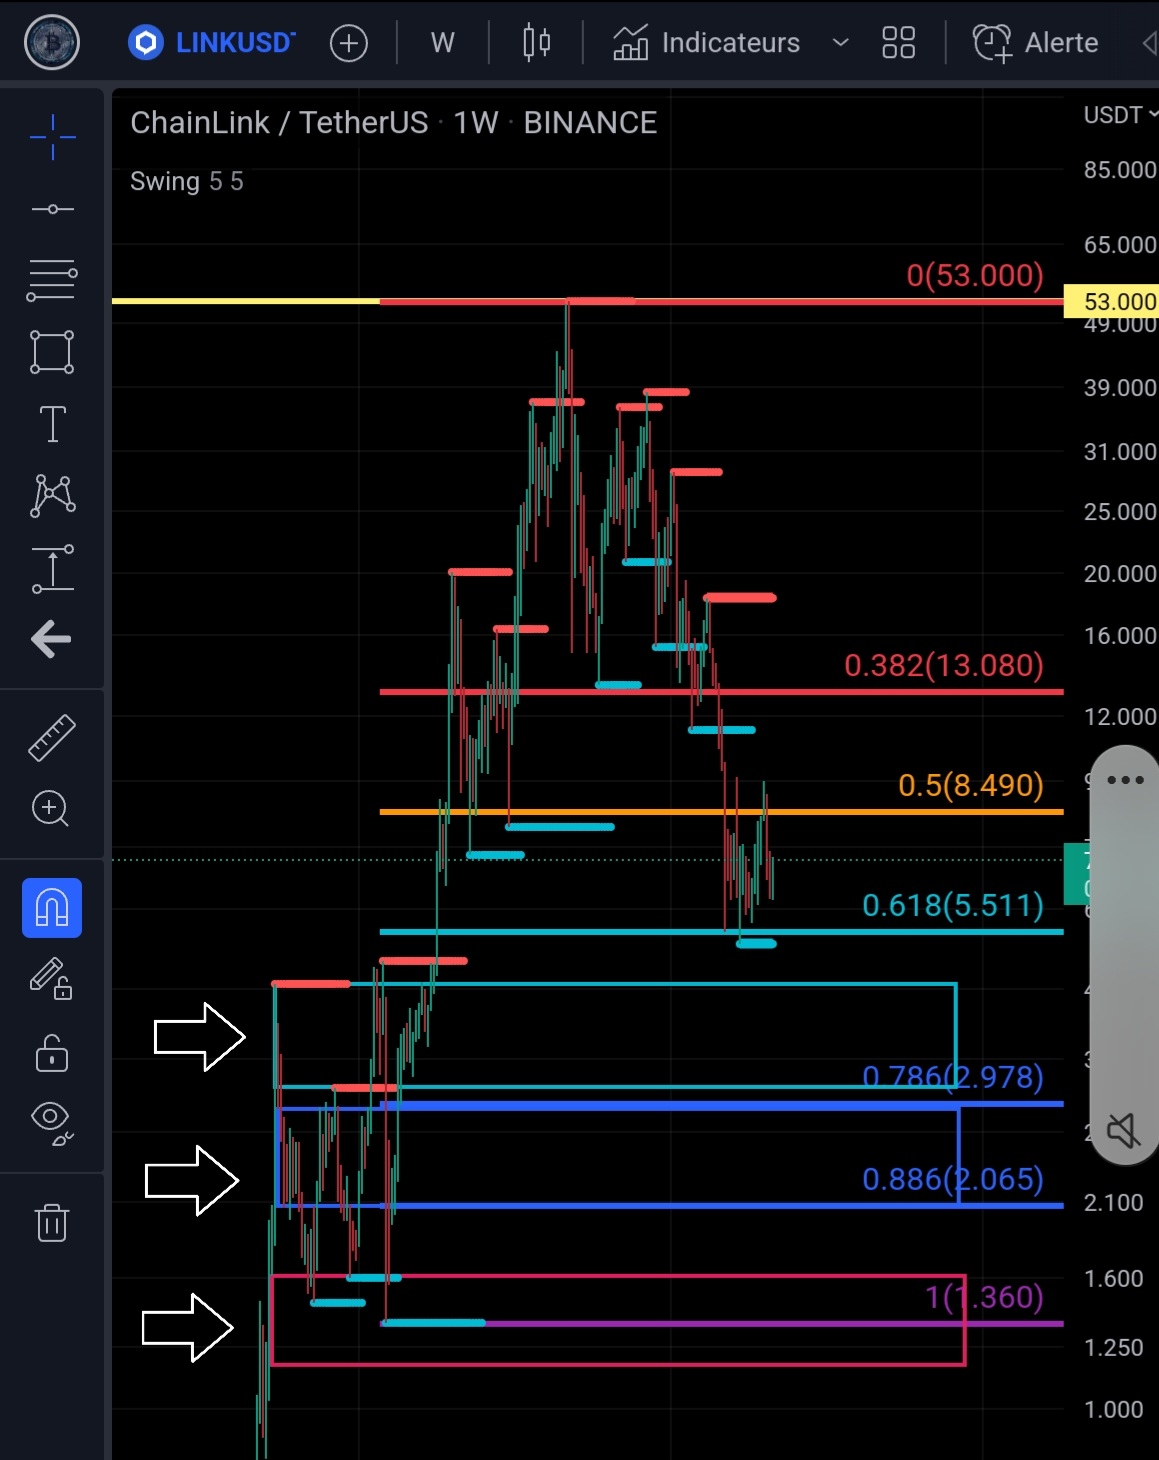Open the LINKUSD symbol search

click(x=212, y=43)
